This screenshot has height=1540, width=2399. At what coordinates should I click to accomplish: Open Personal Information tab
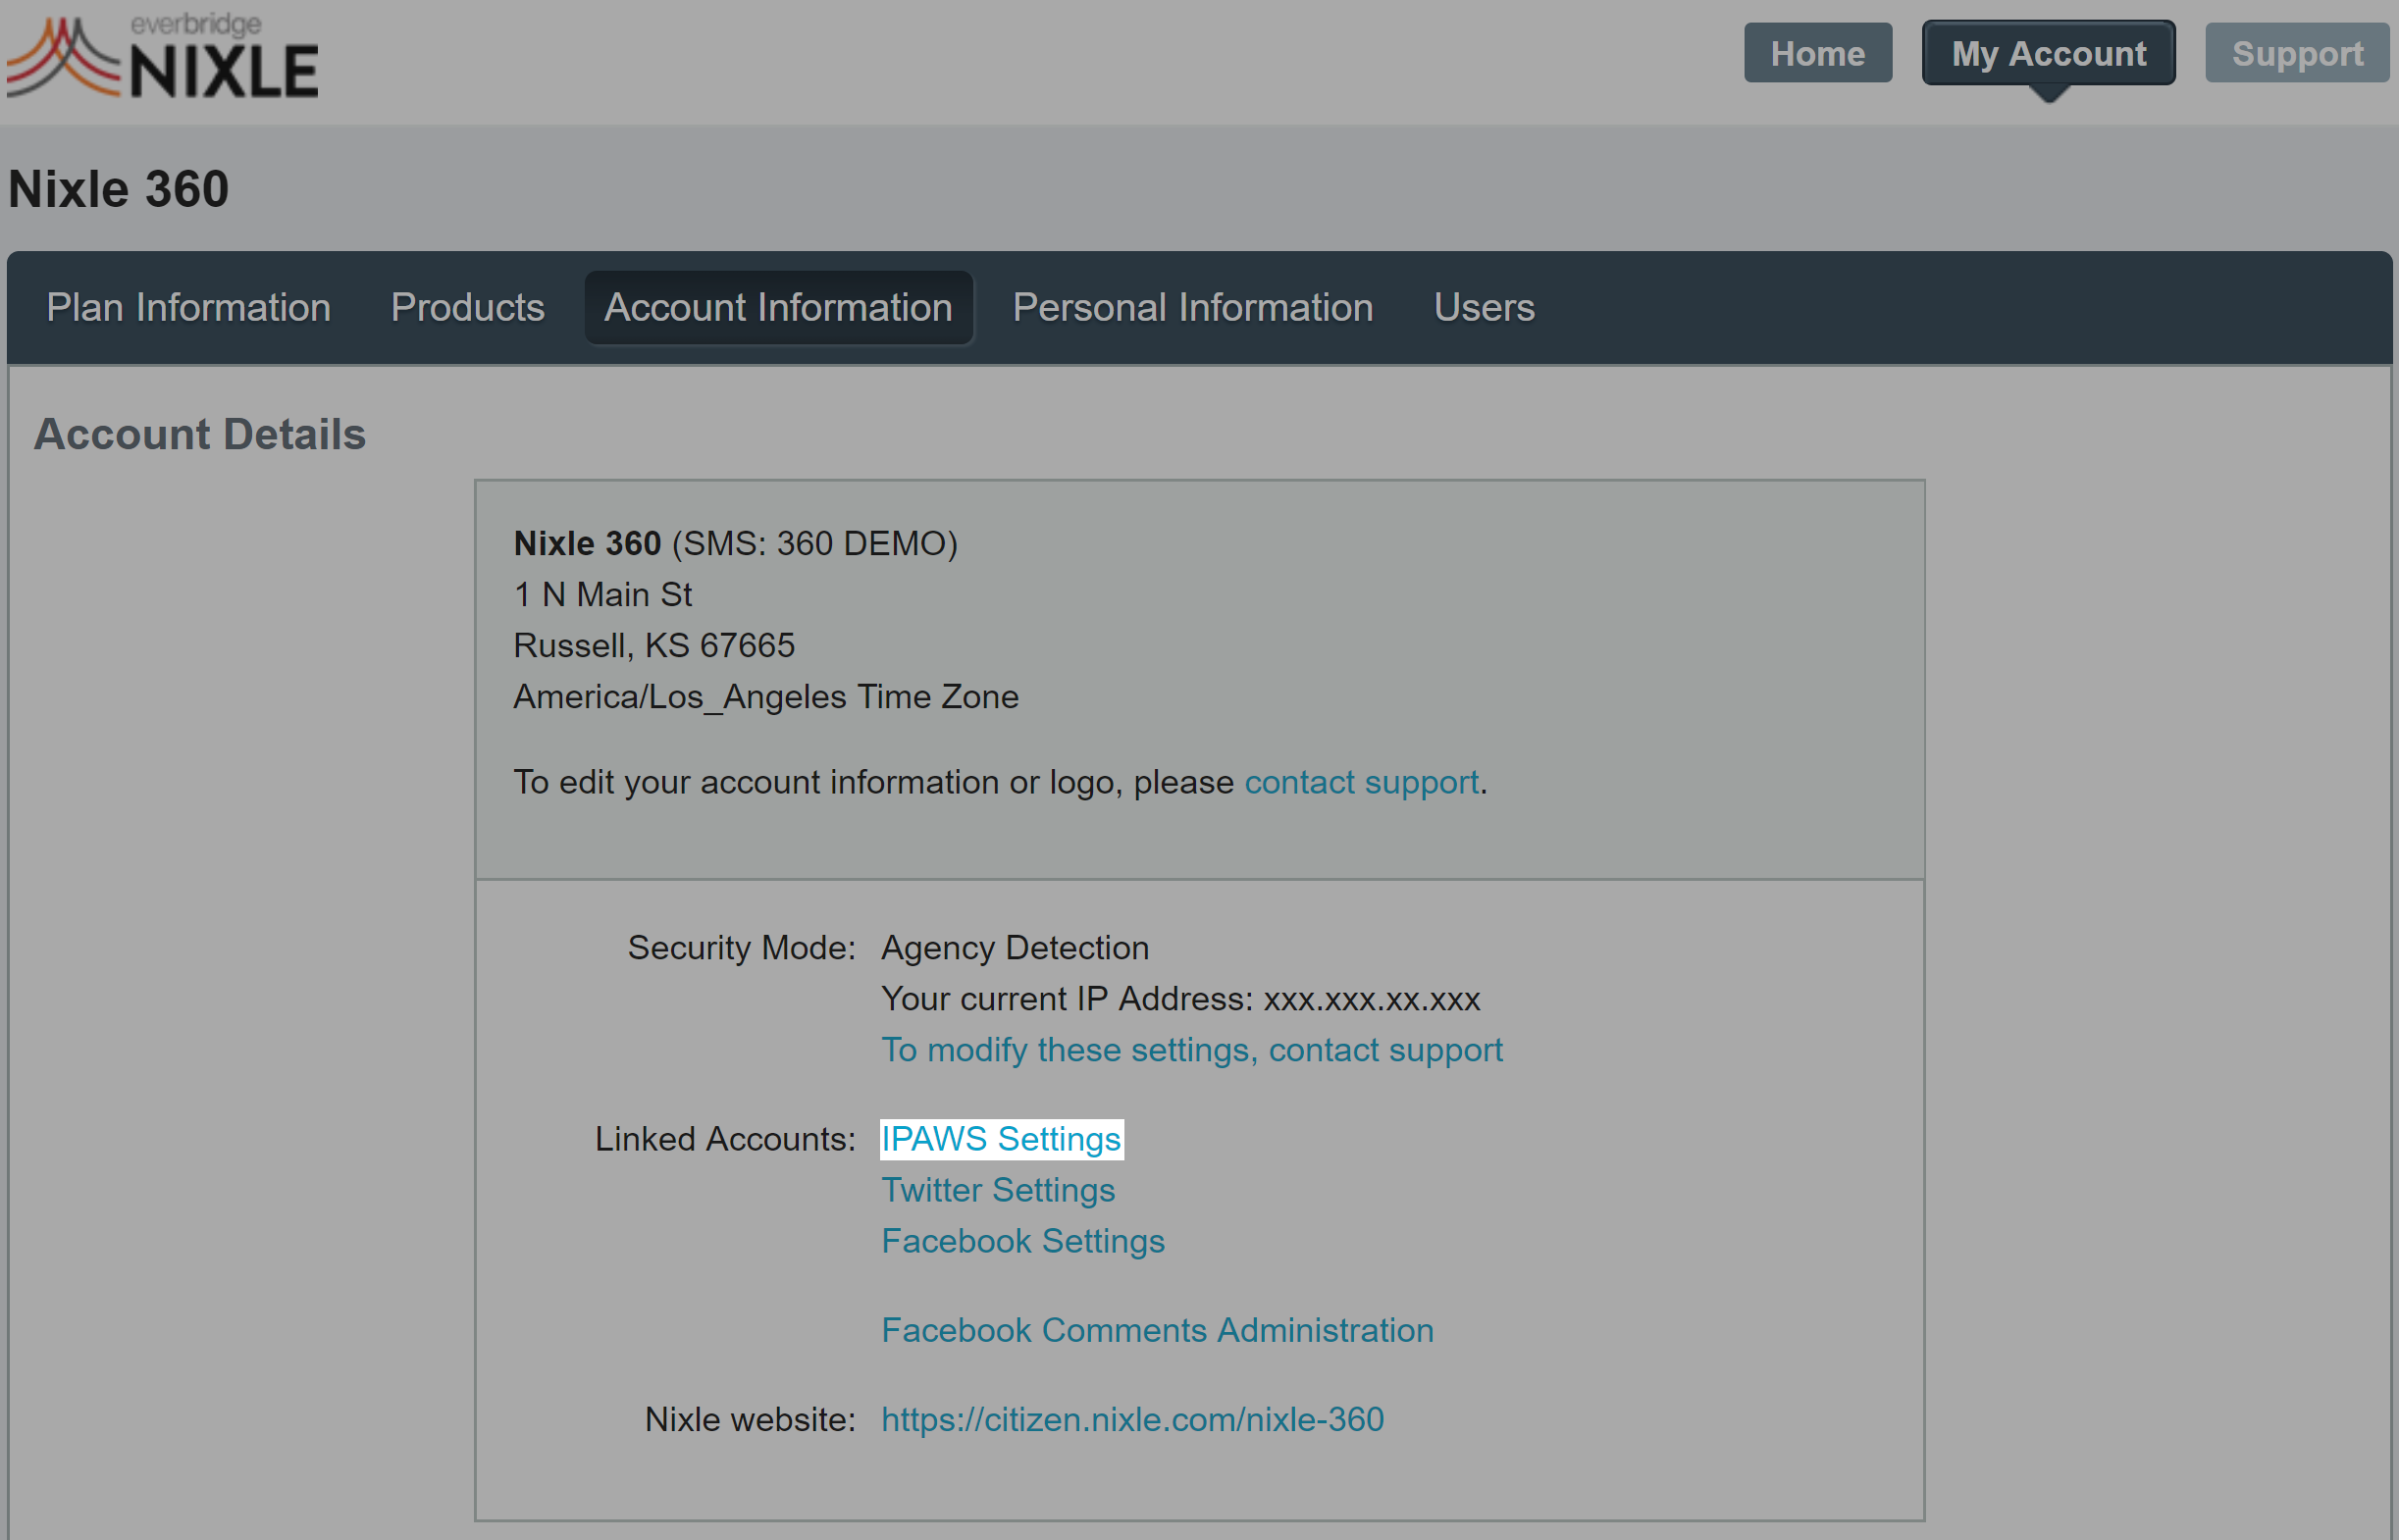point(1192,307)
